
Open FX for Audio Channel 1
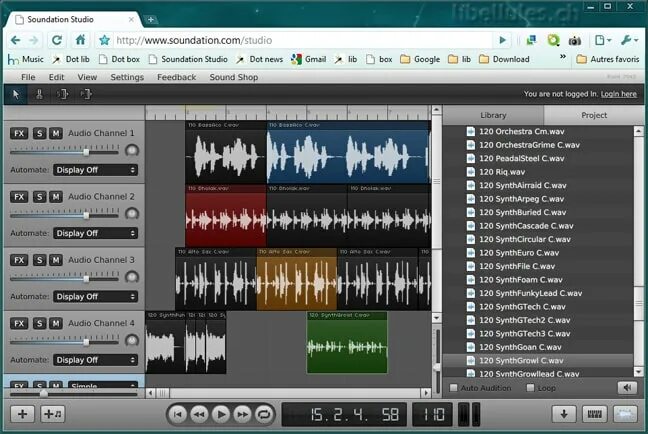click(19, 133)
